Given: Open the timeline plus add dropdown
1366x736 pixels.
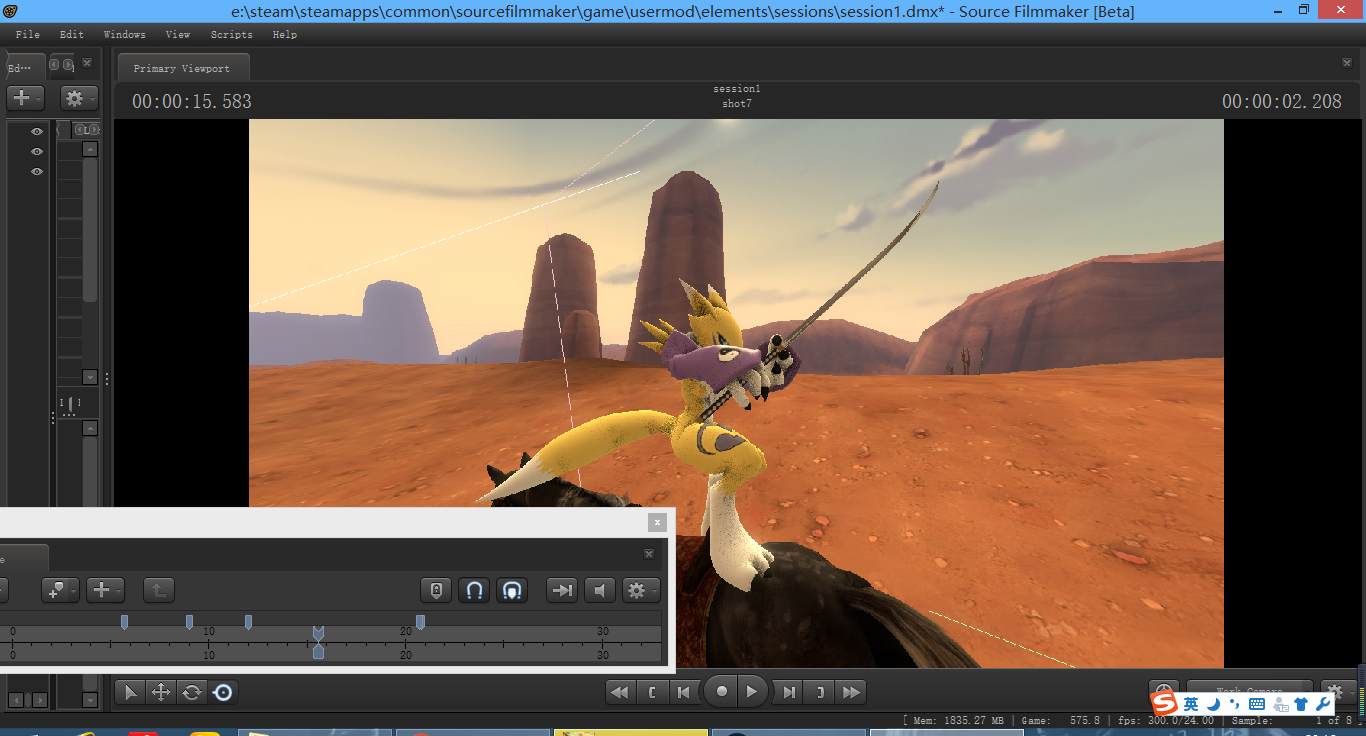Looking at the screenshot, I should (104, 590).
